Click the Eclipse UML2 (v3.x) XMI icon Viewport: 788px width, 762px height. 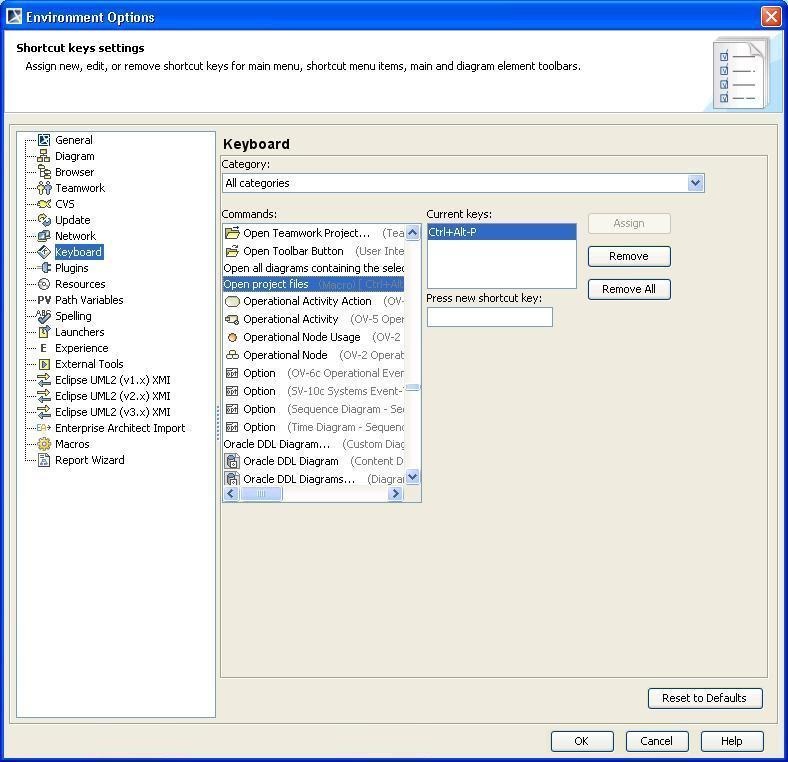click(44, 412)
